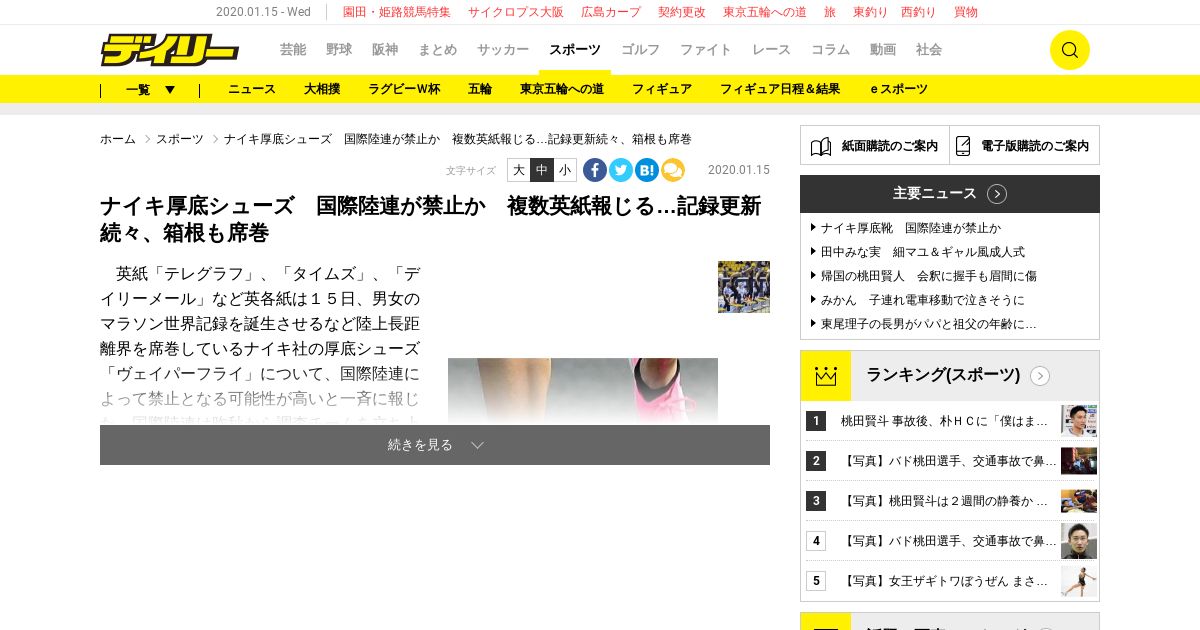Click the newspaper subscription book icon

click(x=821, y=146)
